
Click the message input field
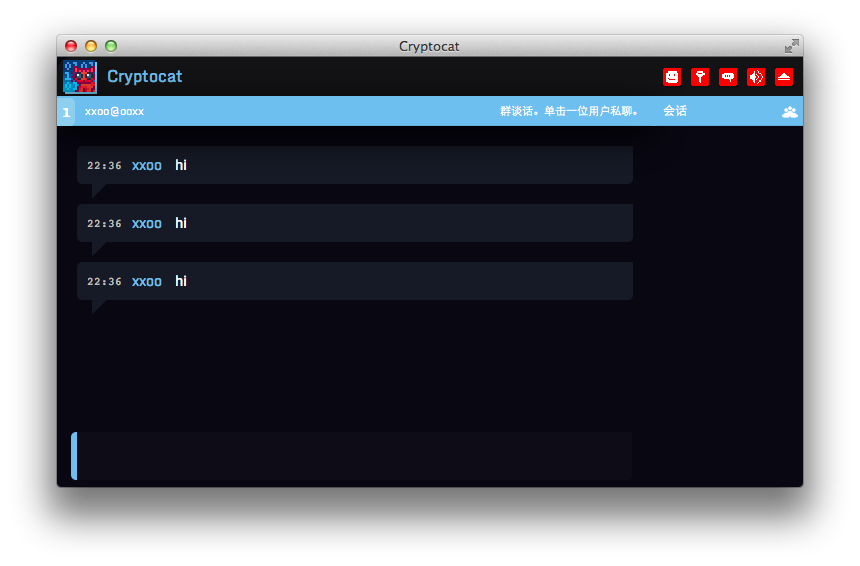tap(352, 456)
